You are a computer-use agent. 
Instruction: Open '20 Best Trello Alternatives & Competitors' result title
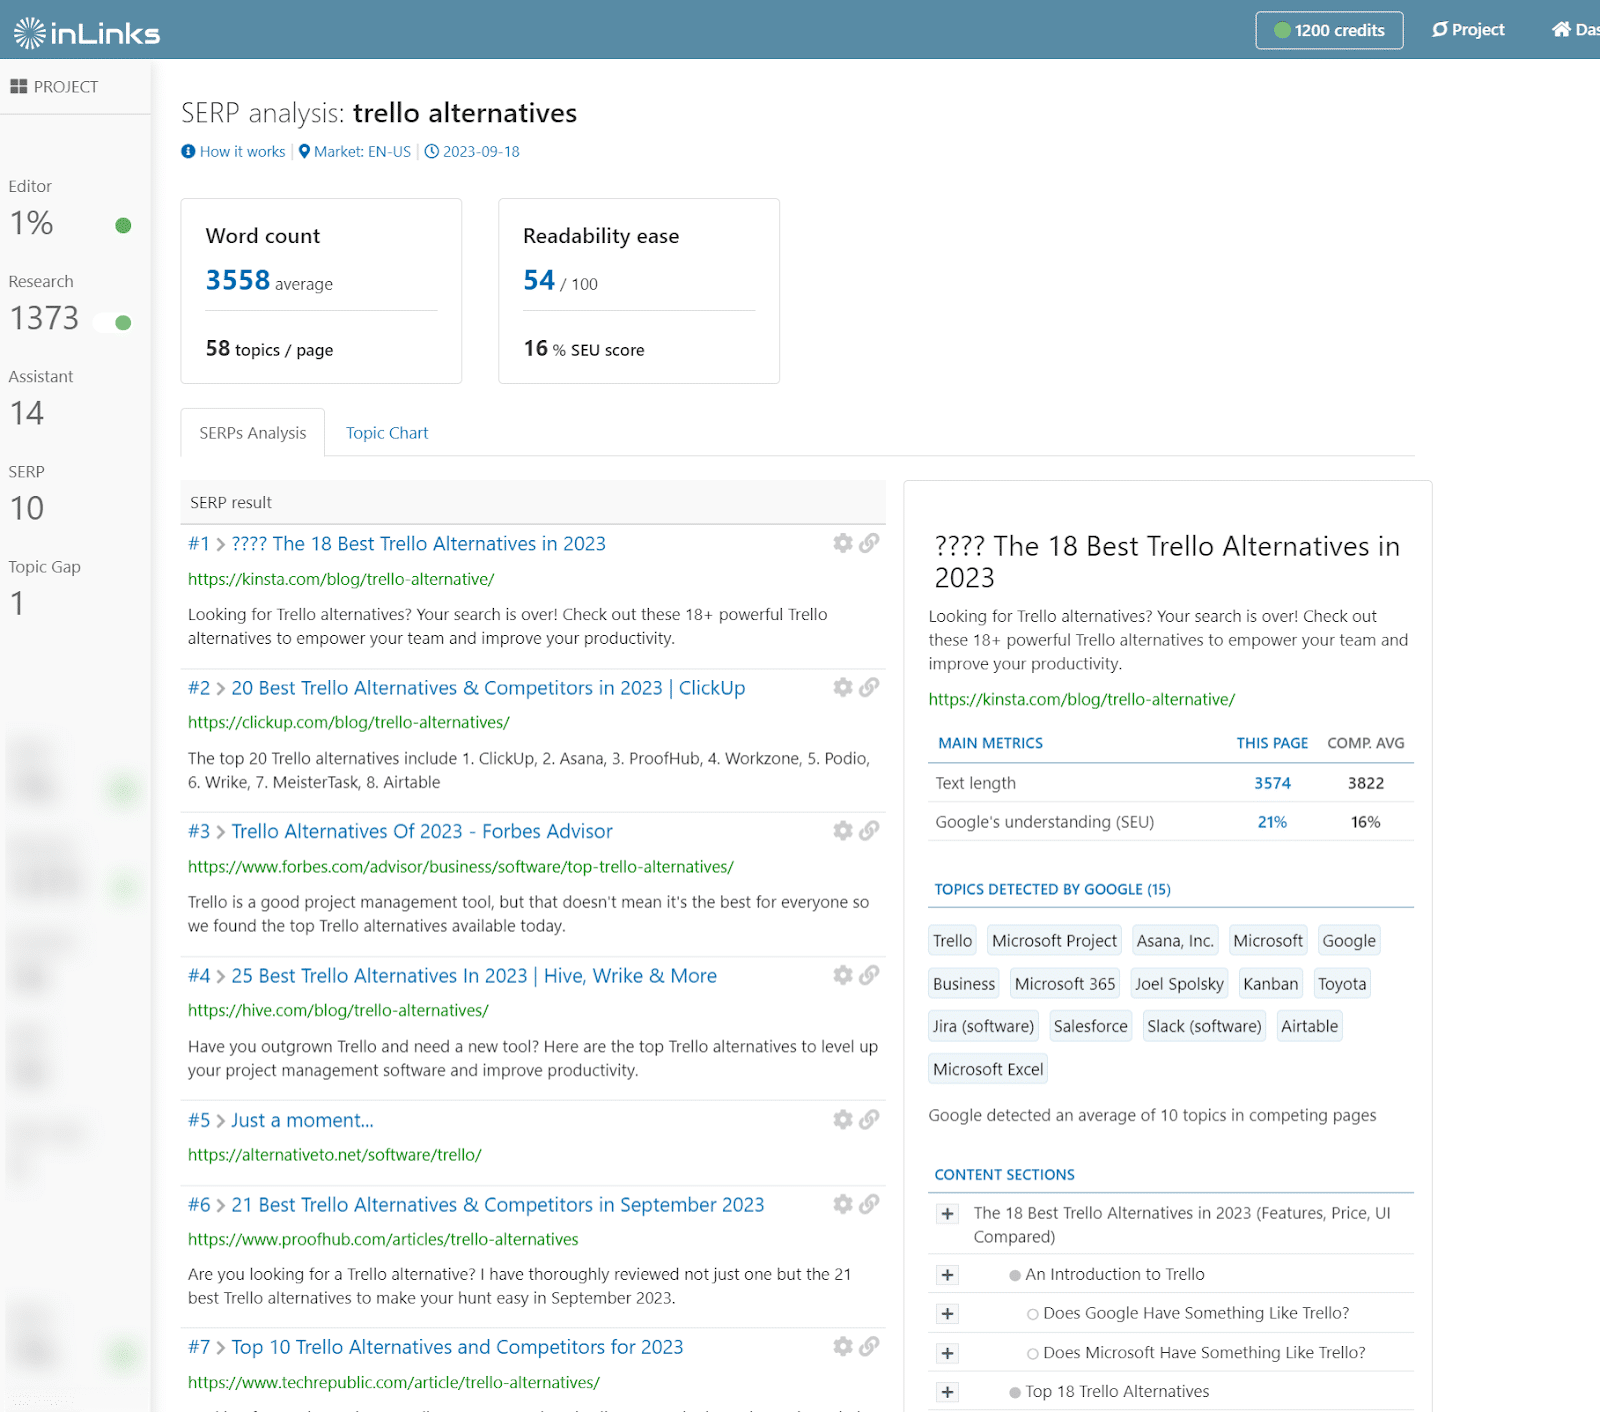488,688
